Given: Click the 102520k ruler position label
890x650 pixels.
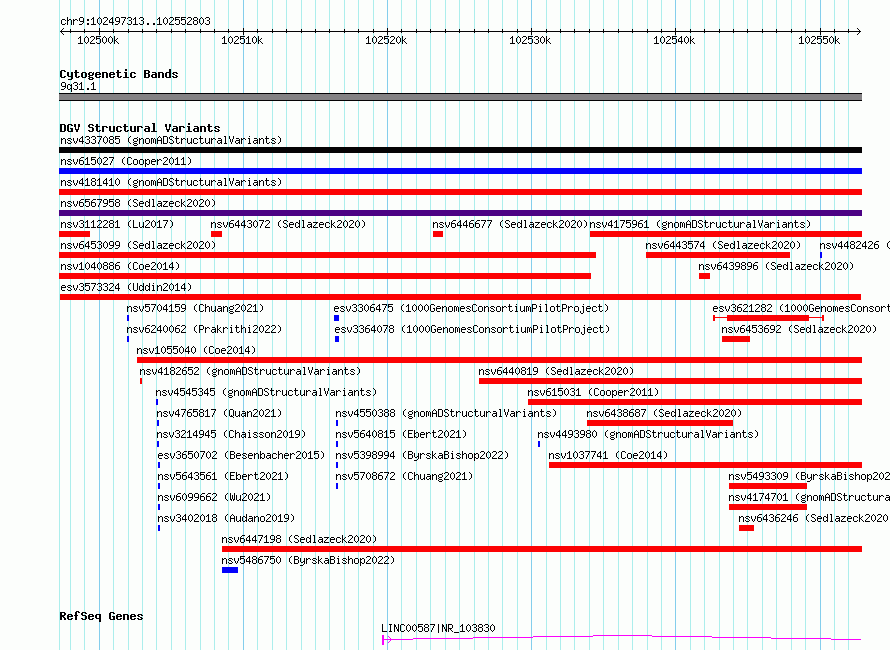Looking at the screenshot, I should (x=386, y=40).
